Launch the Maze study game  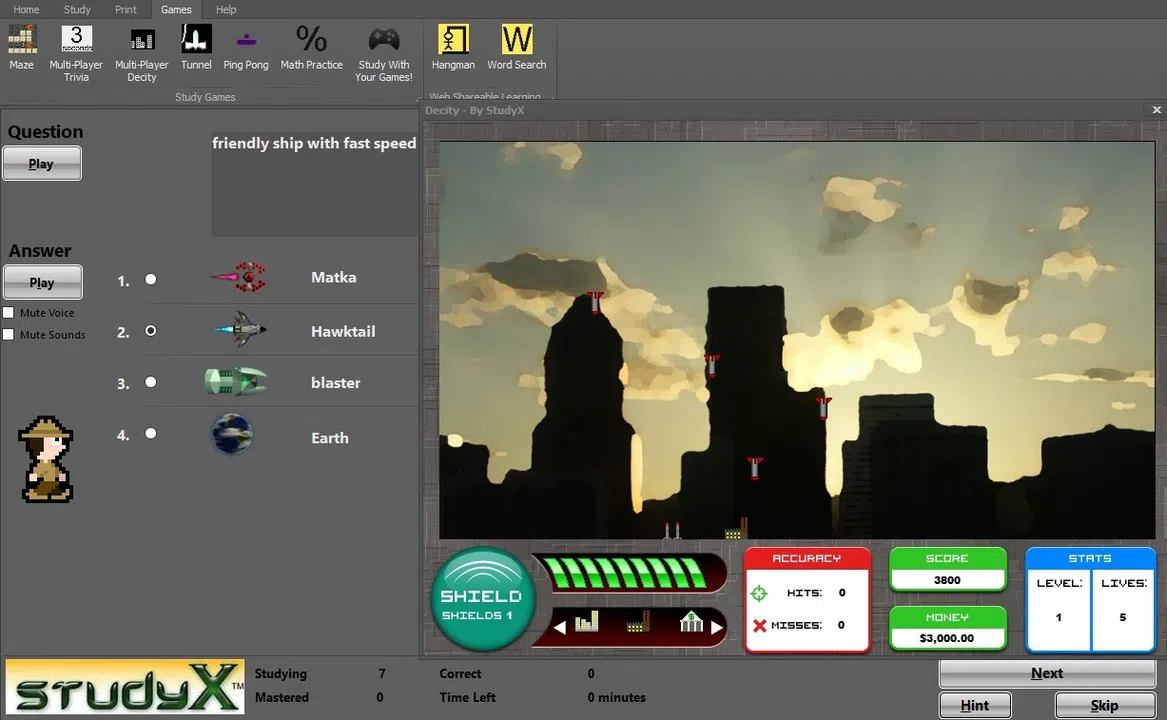pyautogui.click(x=21, y=49)
